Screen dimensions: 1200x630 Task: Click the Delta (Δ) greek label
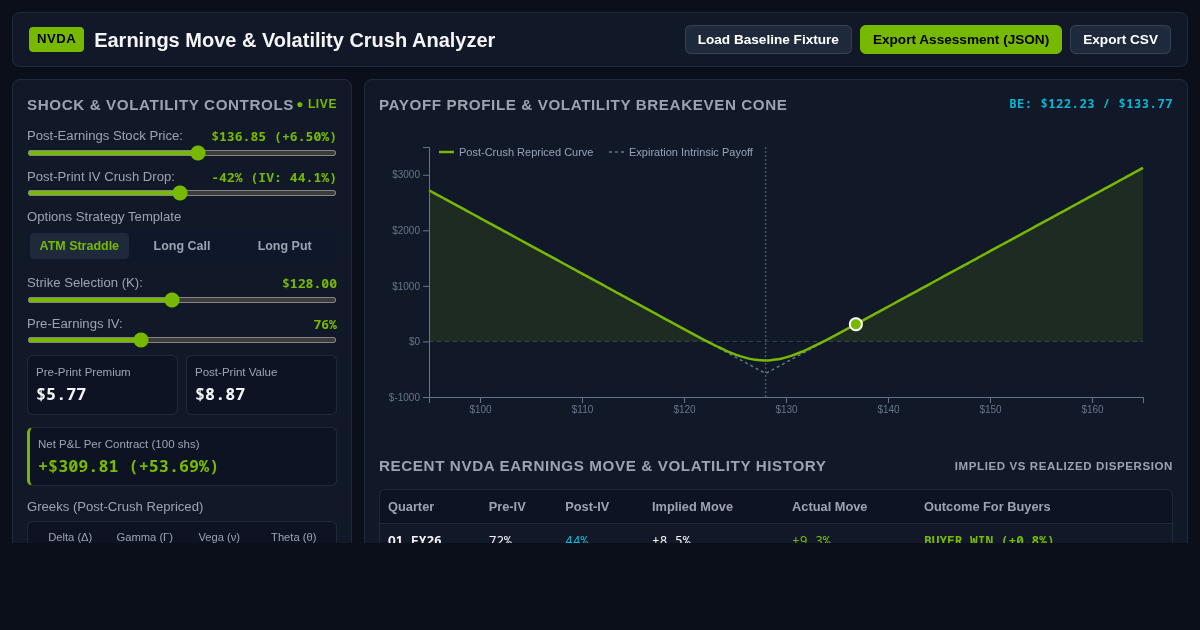(70, 537)
